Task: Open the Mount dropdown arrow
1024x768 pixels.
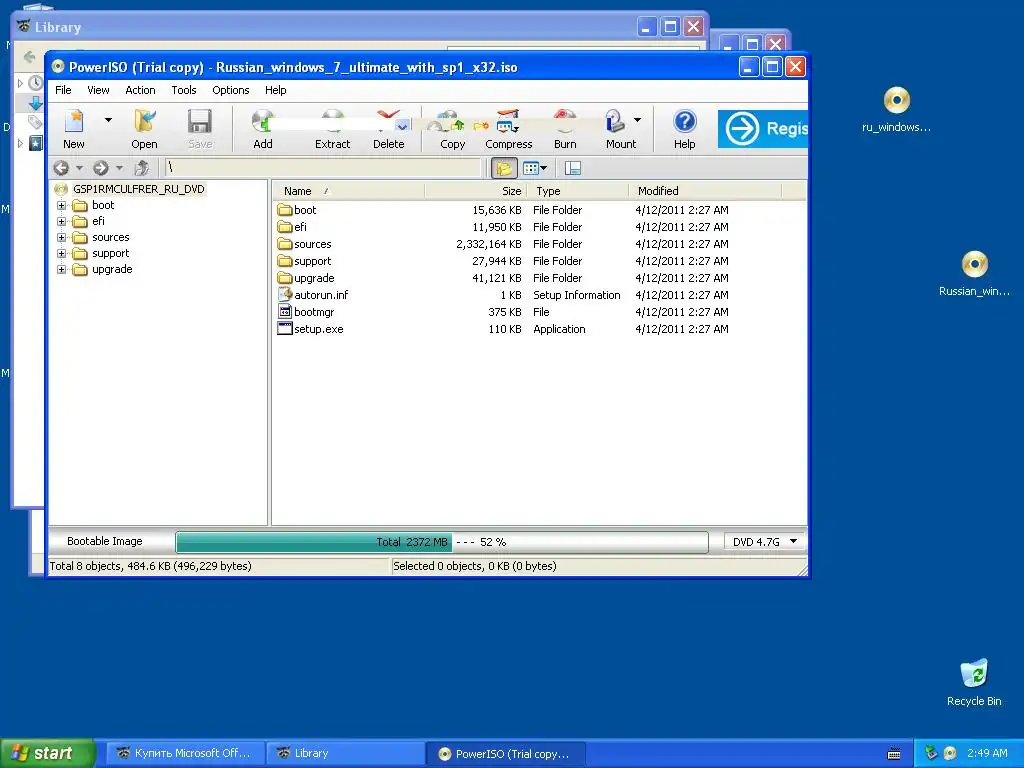Action: [x=637, y=120]
